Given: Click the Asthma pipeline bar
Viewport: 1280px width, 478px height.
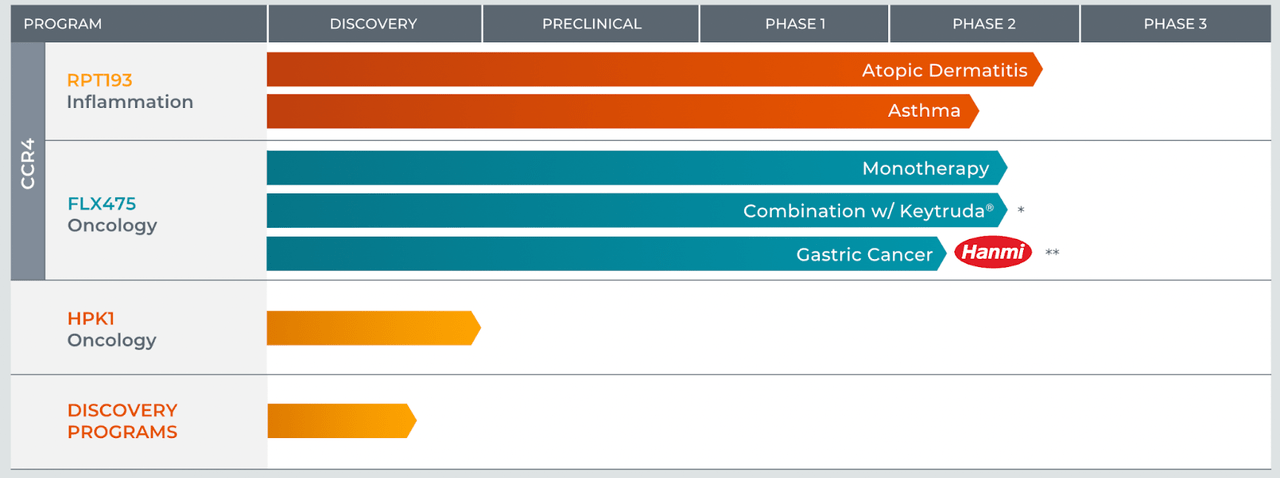Looking at the screenshot, I should (x=620, y=111).
